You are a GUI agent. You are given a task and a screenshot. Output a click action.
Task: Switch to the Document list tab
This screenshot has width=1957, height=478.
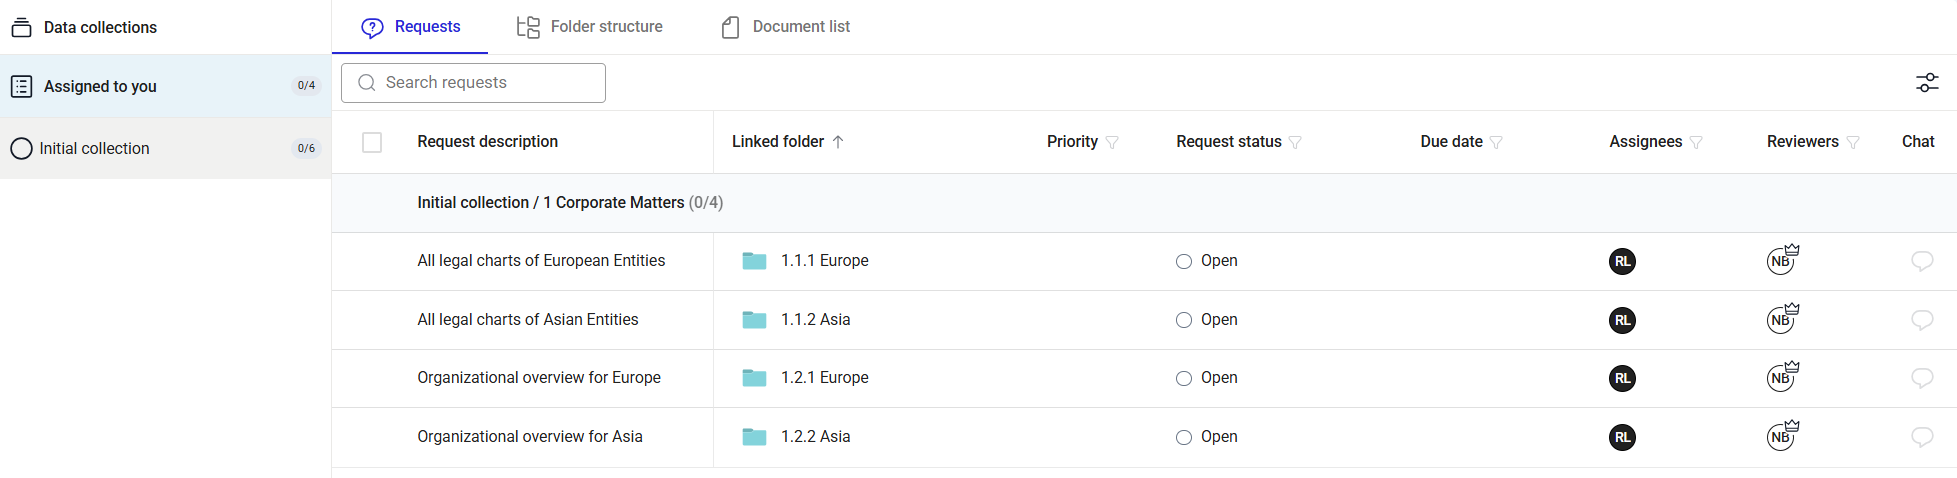pos(786,27)
